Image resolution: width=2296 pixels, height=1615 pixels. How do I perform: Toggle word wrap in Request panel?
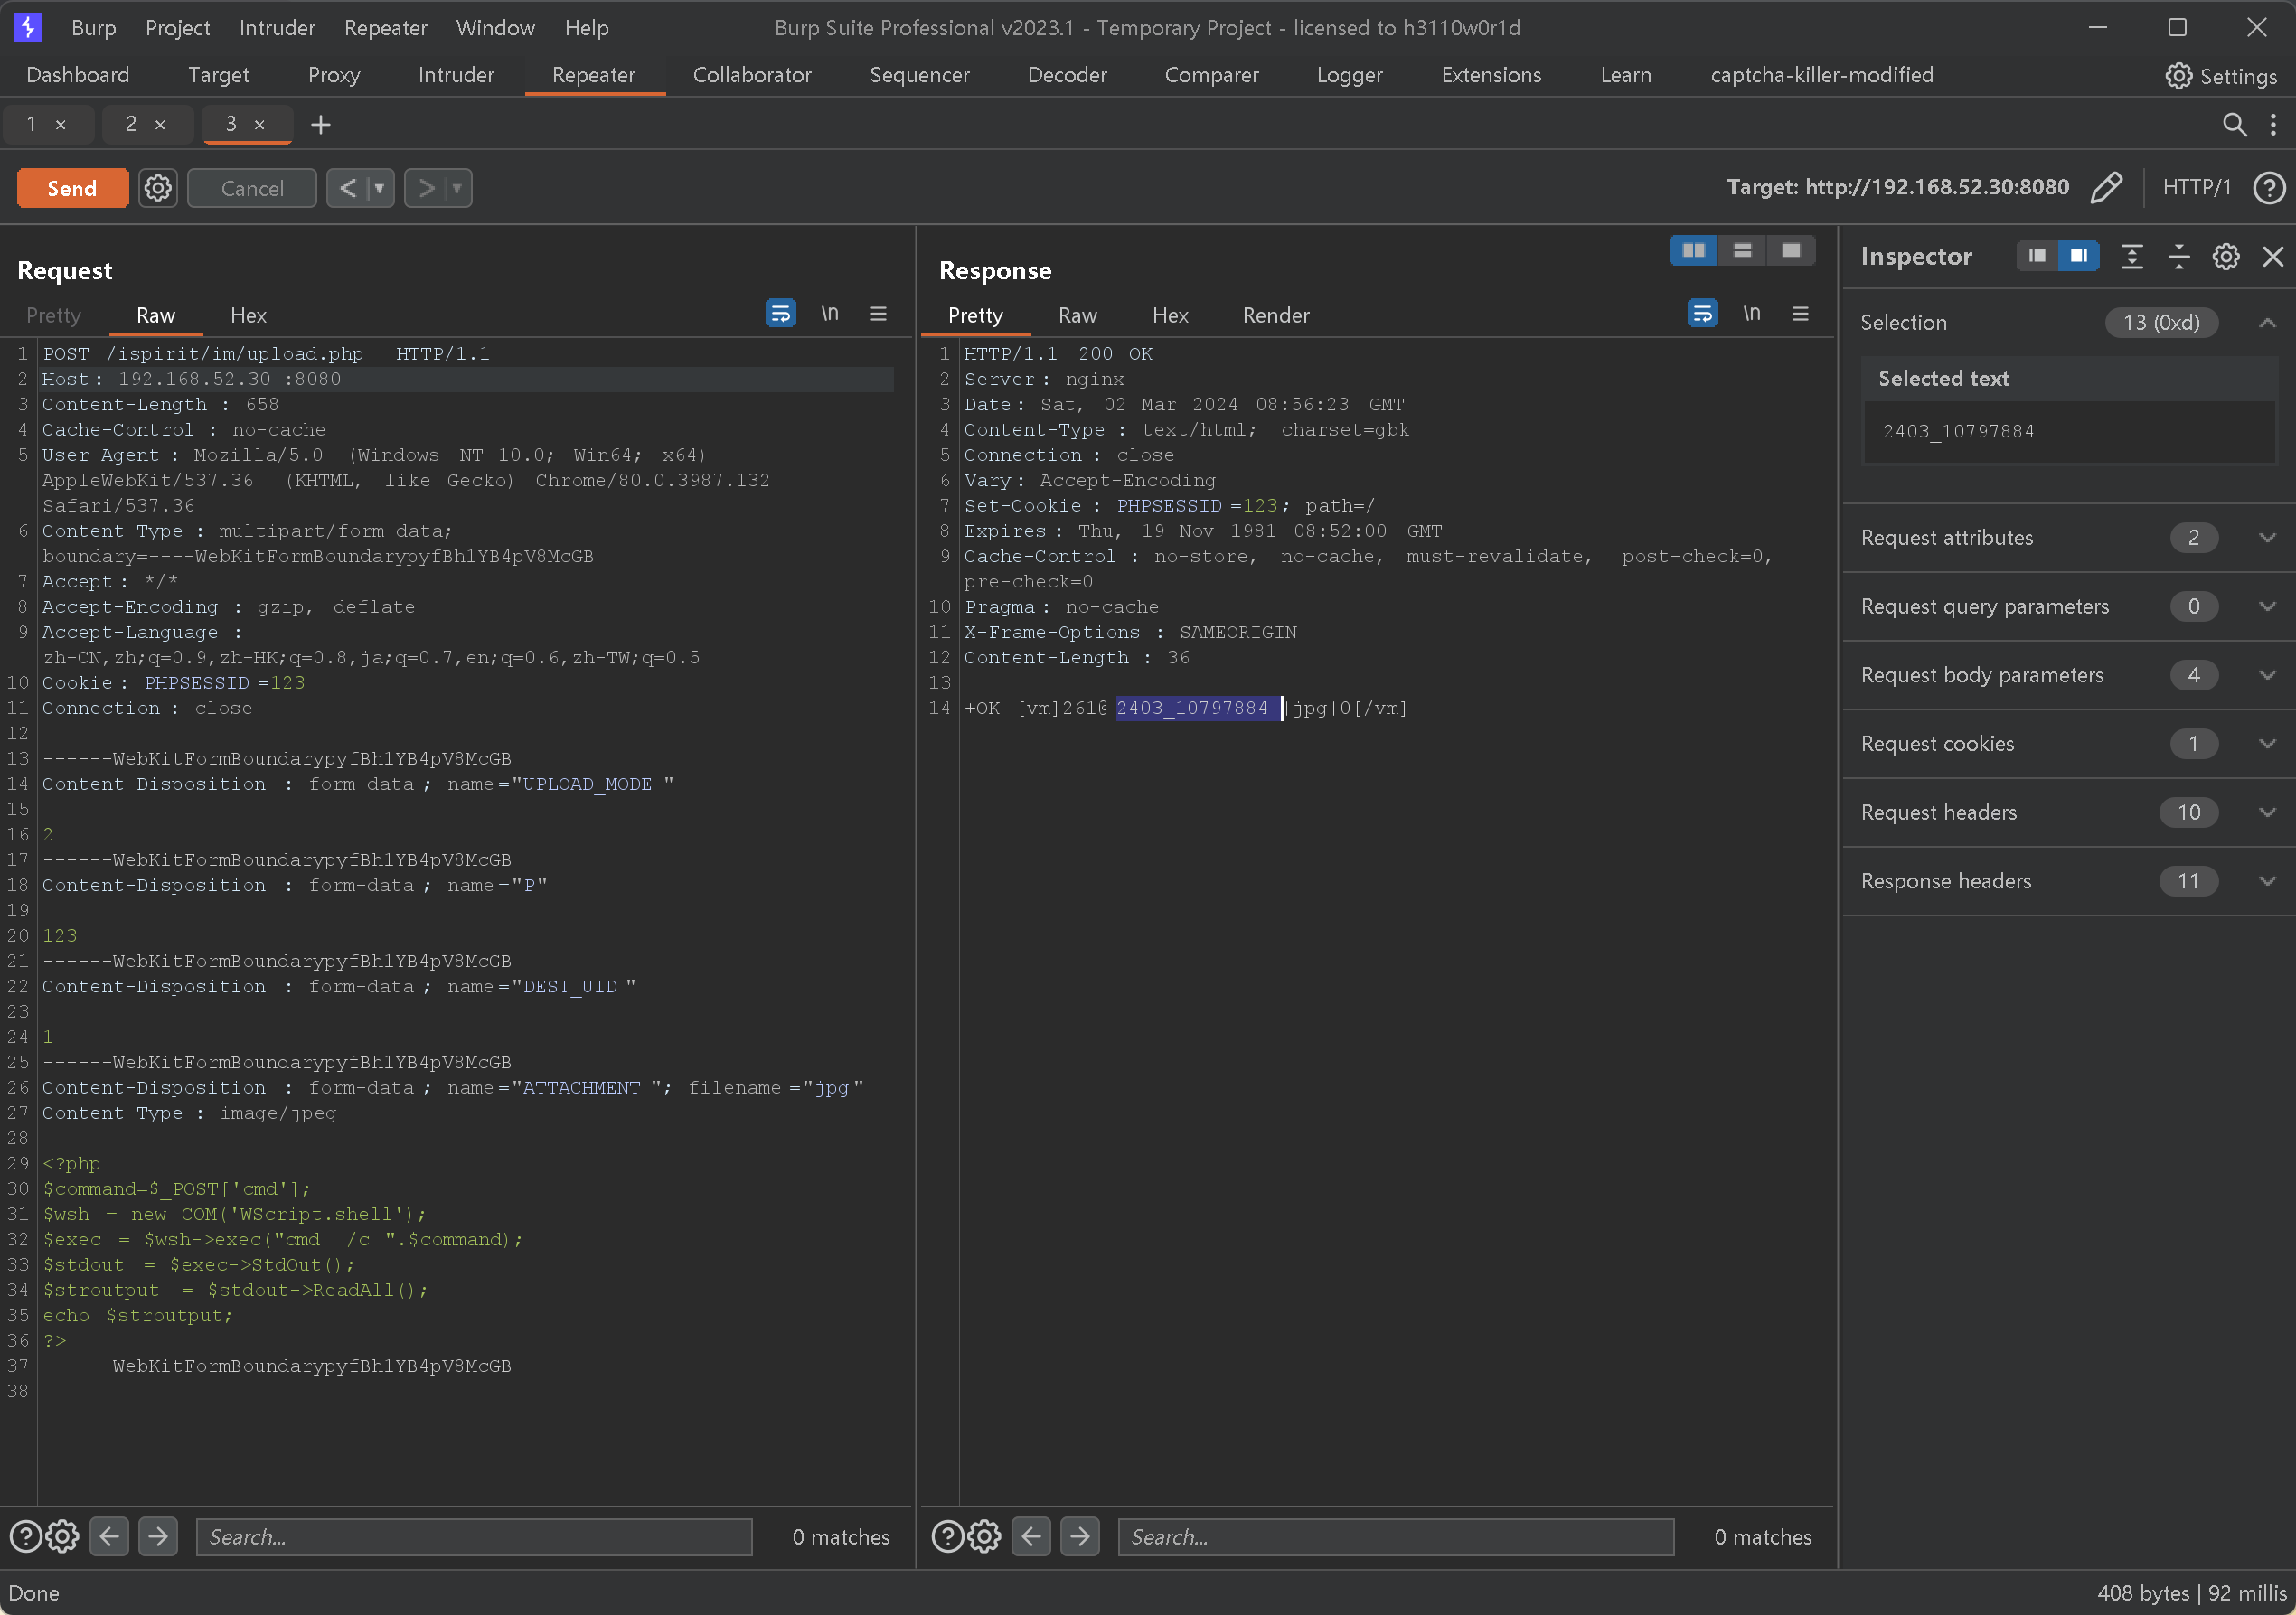click(780, 313)
